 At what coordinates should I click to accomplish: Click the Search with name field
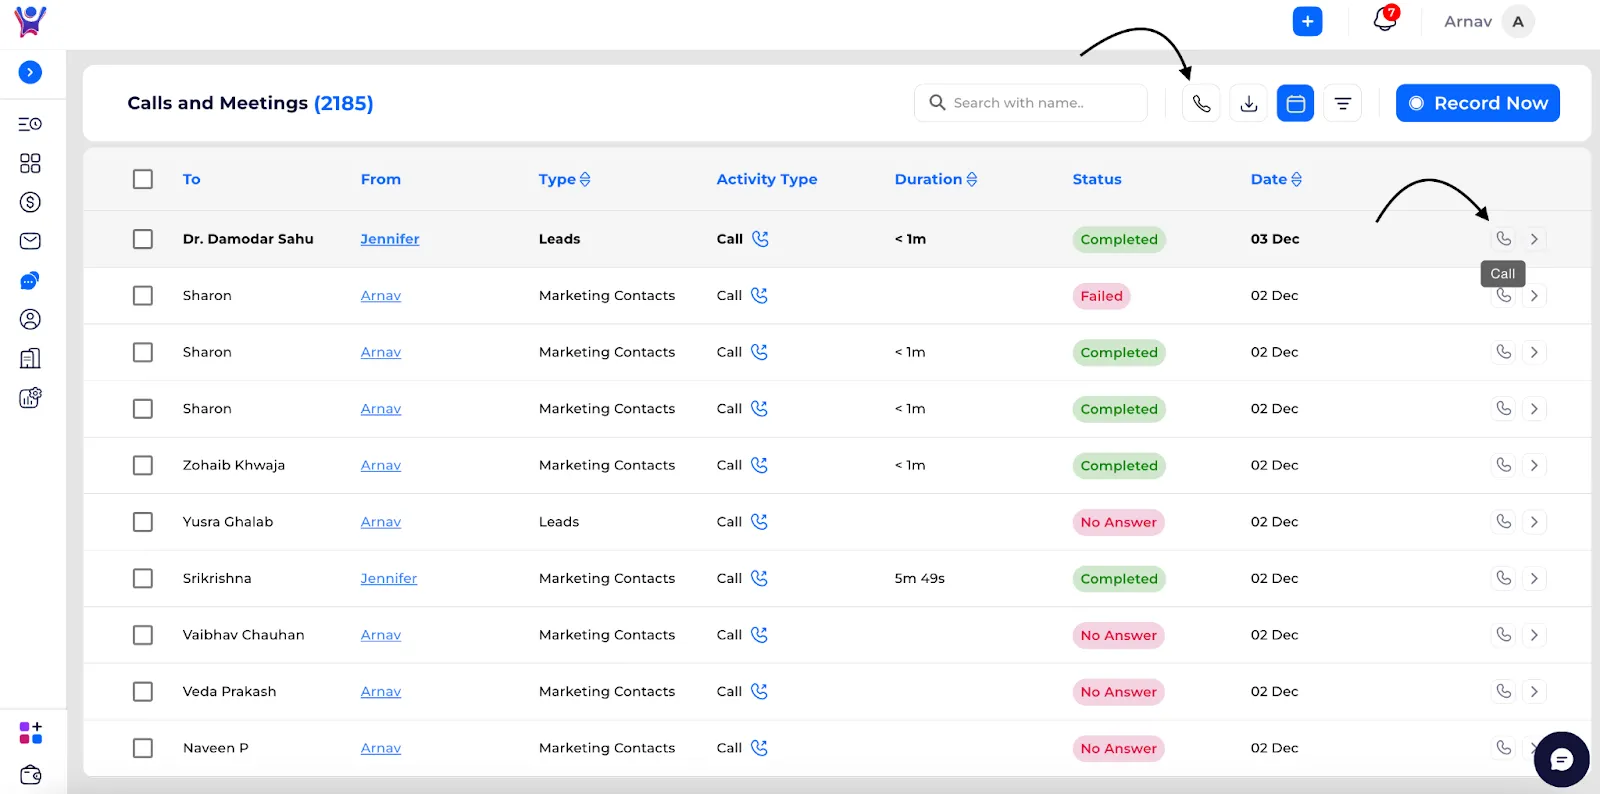1030,103
